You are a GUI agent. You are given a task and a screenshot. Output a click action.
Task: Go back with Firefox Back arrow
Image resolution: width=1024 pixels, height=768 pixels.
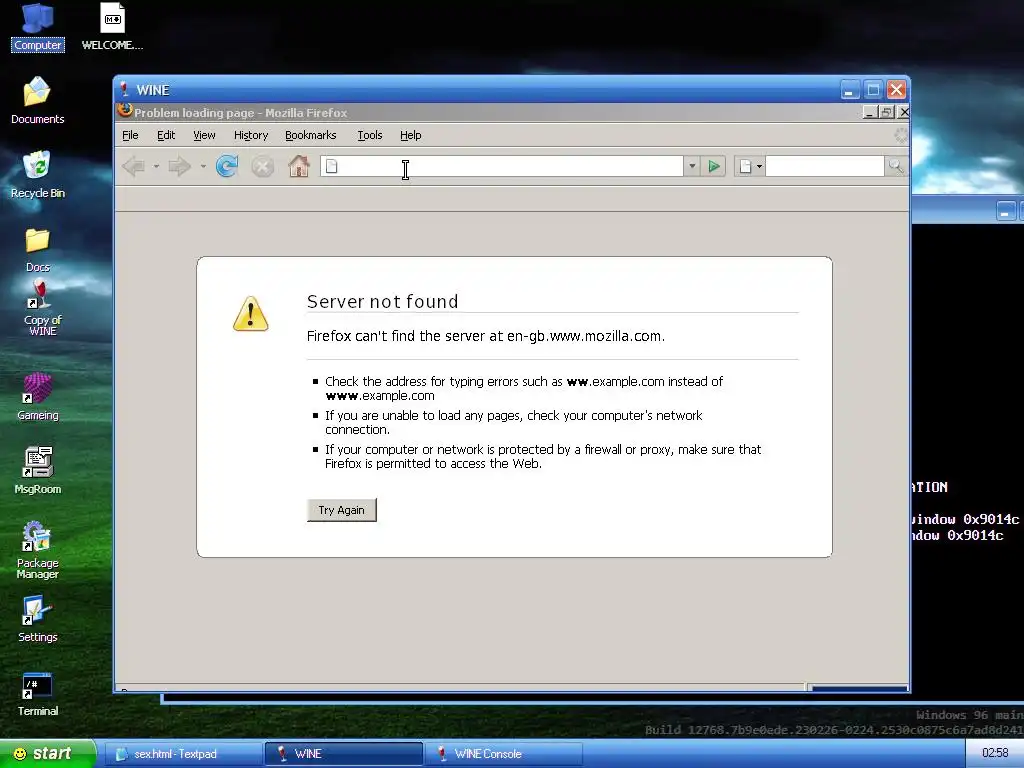pos(134,167)
